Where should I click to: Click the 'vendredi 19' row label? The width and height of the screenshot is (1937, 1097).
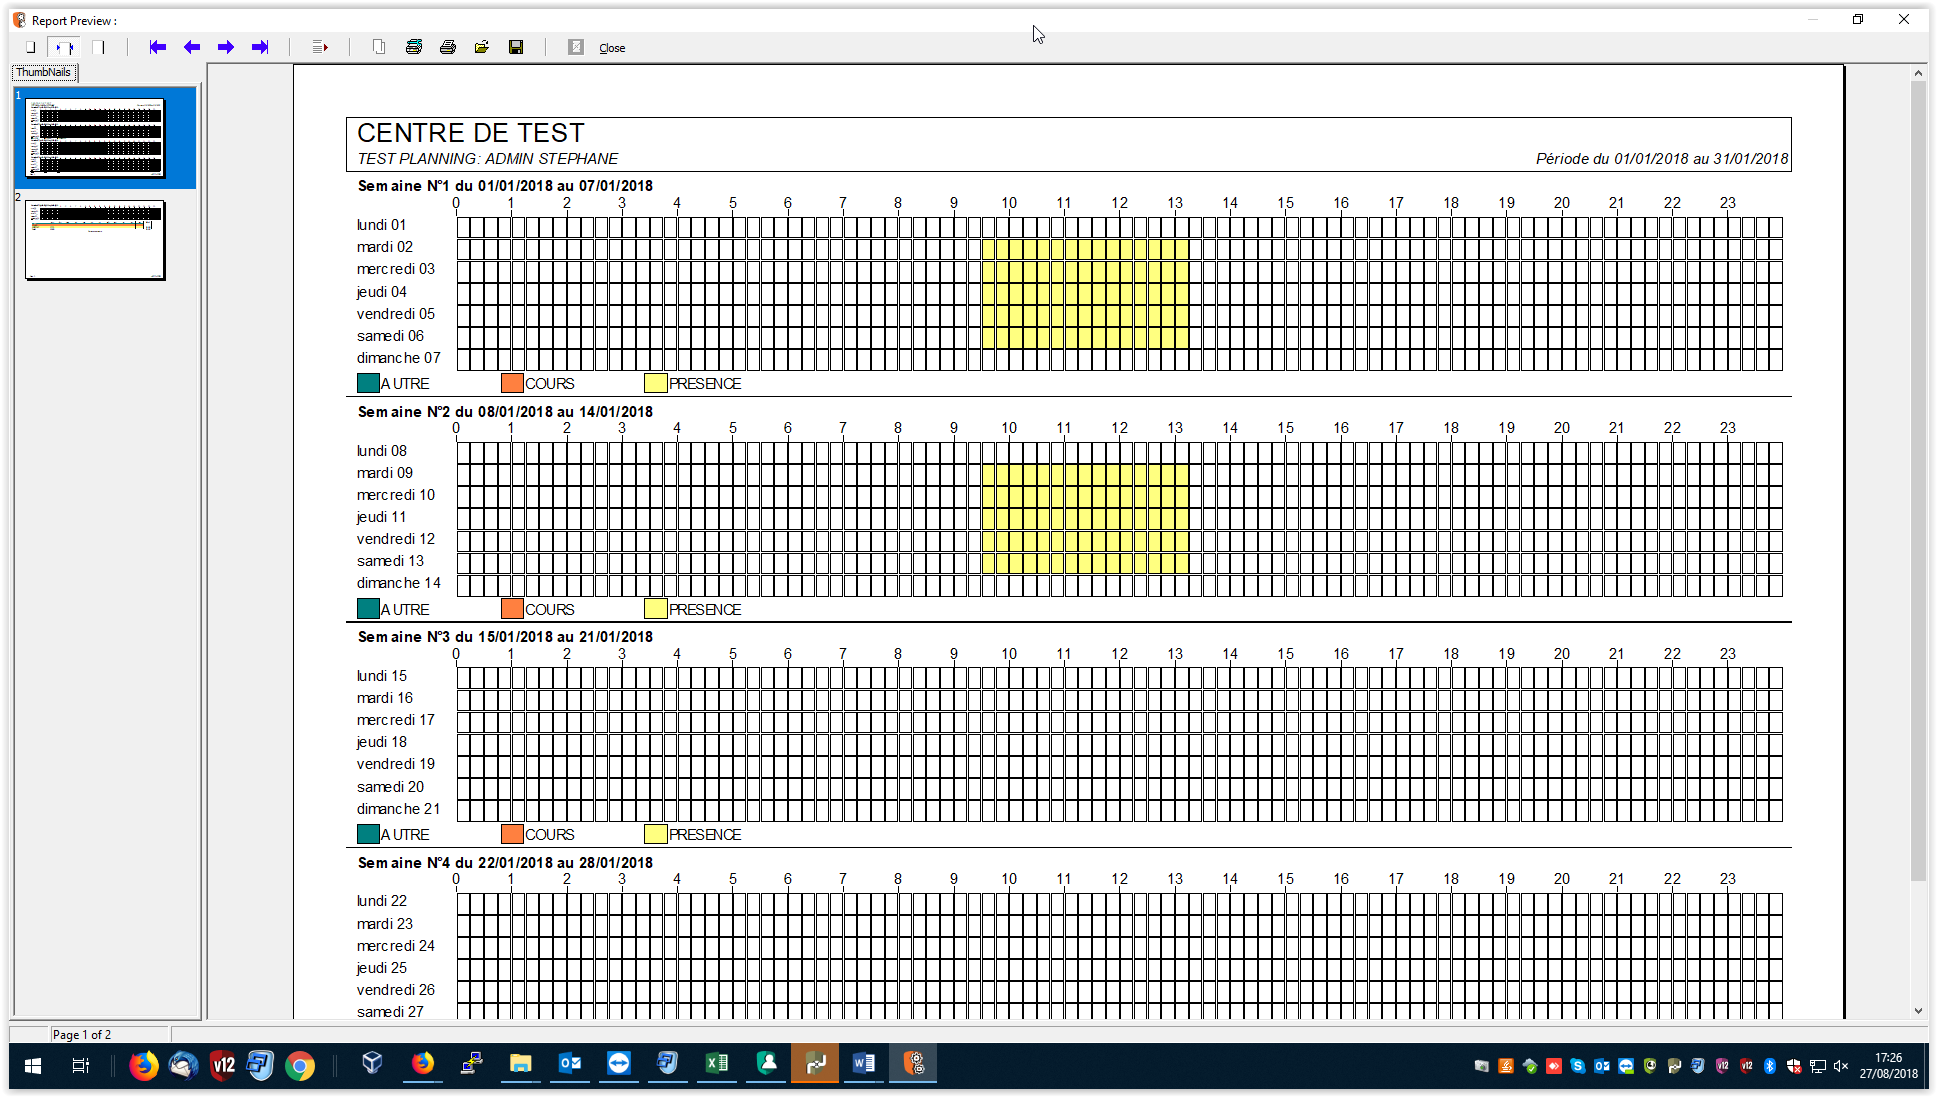tap(396, 764)
